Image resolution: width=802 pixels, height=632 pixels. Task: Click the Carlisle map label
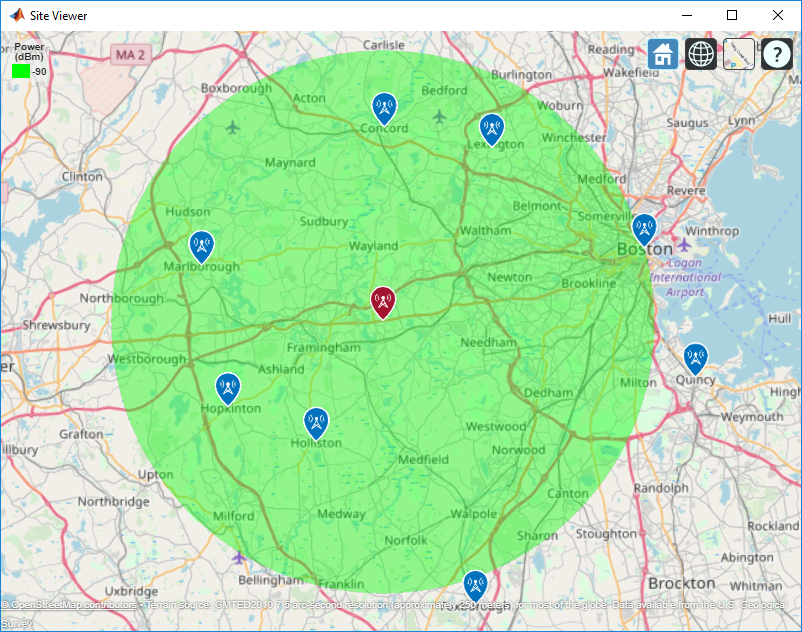point(384,45)
